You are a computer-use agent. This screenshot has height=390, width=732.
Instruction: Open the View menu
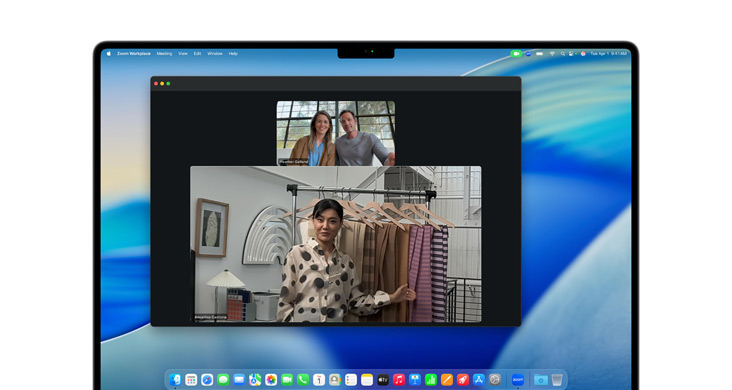[183, 54]
